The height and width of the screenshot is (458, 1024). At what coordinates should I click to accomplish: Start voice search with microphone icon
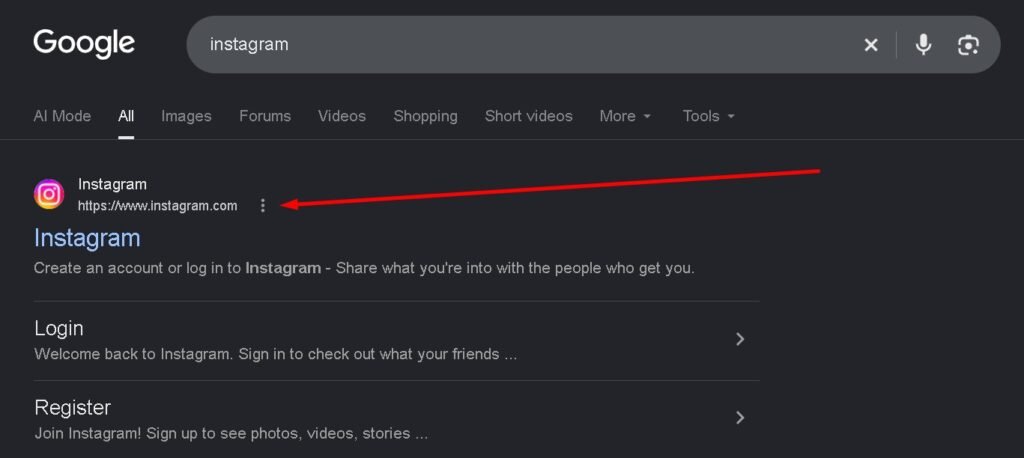[x=923, y=44]
